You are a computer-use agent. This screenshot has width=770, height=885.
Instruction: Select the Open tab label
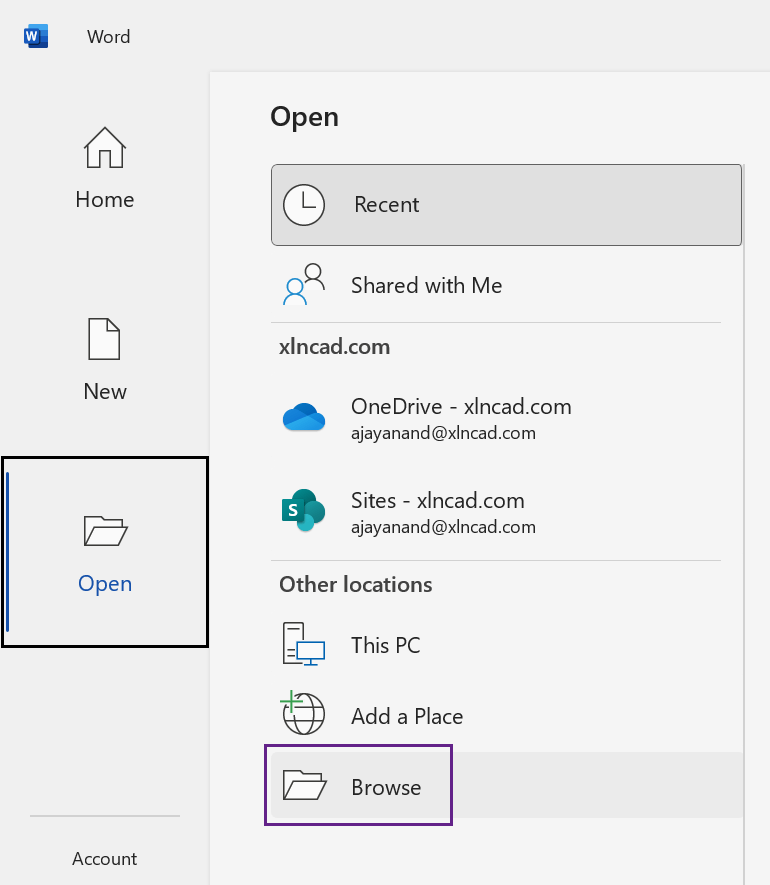tap(105, 584)
